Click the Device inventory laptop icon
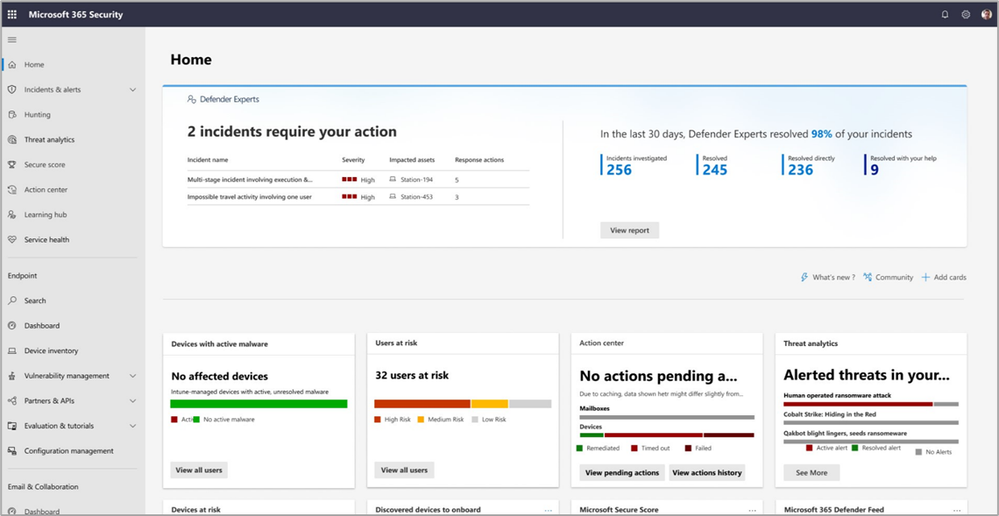The width and height of the screenshot is (999, 516). 12,350
